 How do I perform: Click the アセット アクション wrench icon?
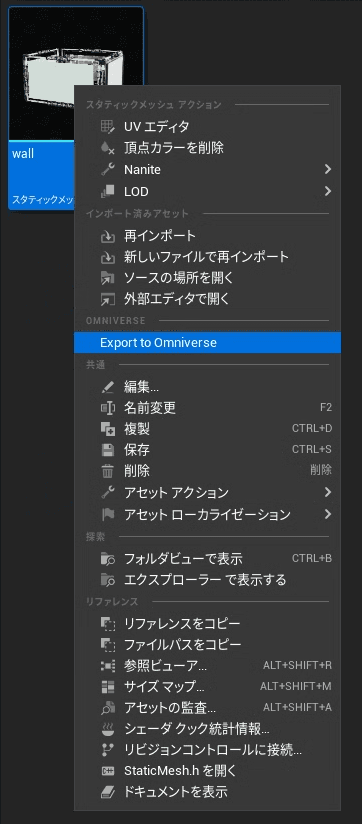coord(107,493)
